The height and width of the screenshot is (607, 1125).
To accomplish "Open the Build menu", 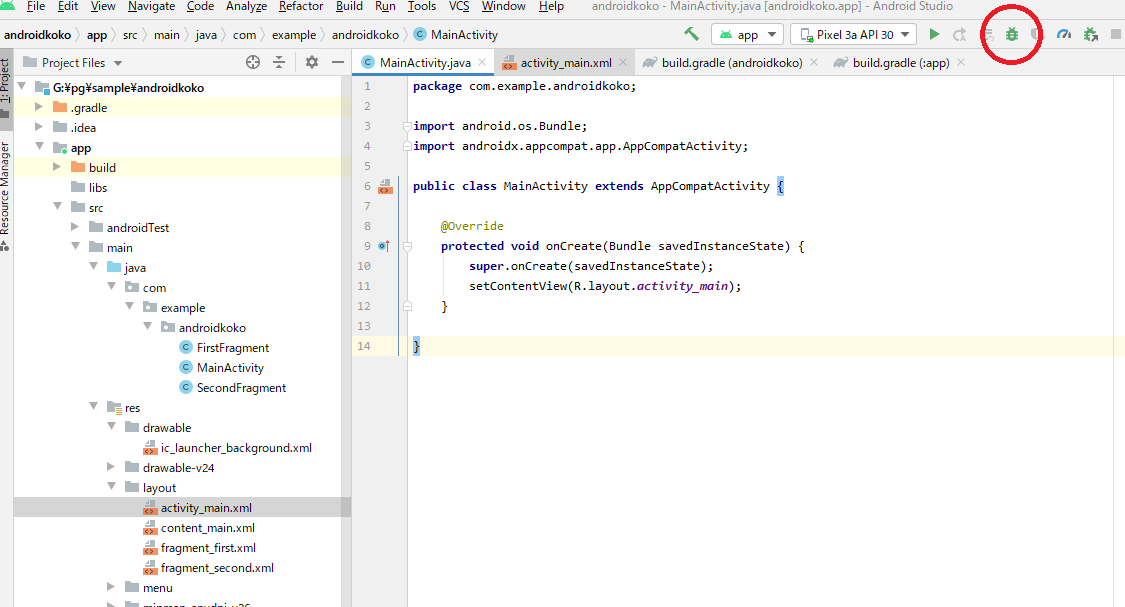I will 349,6.
